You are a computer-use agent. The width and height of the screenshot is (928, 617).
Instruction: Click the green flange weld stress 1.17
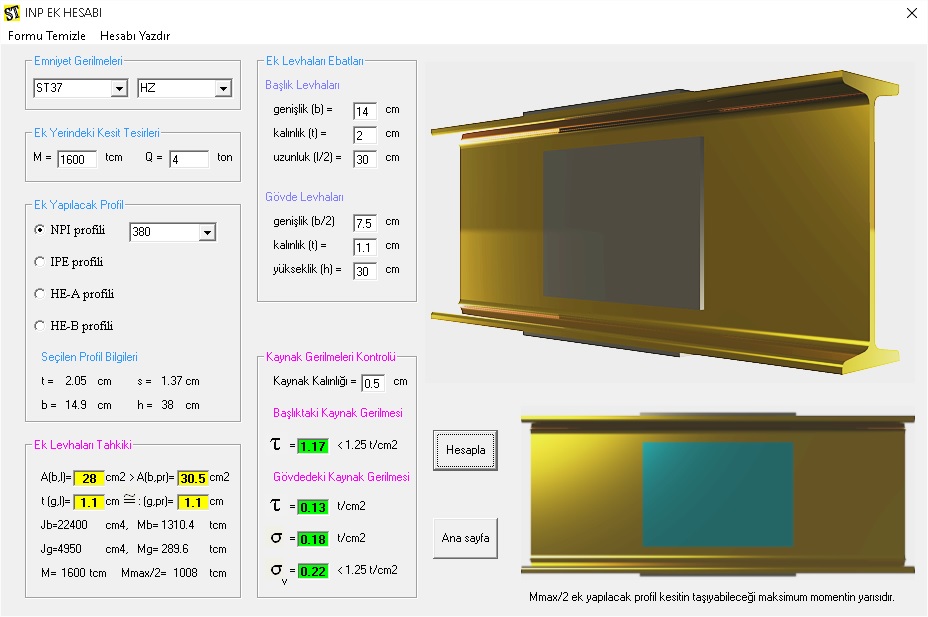312,446
